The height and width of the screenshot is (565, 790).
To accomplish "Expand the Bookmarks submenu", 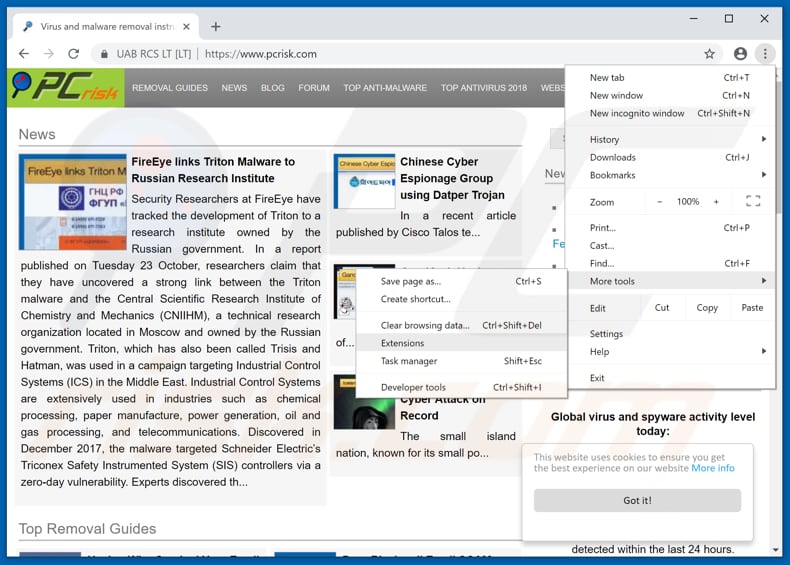I will coord(671,175).
